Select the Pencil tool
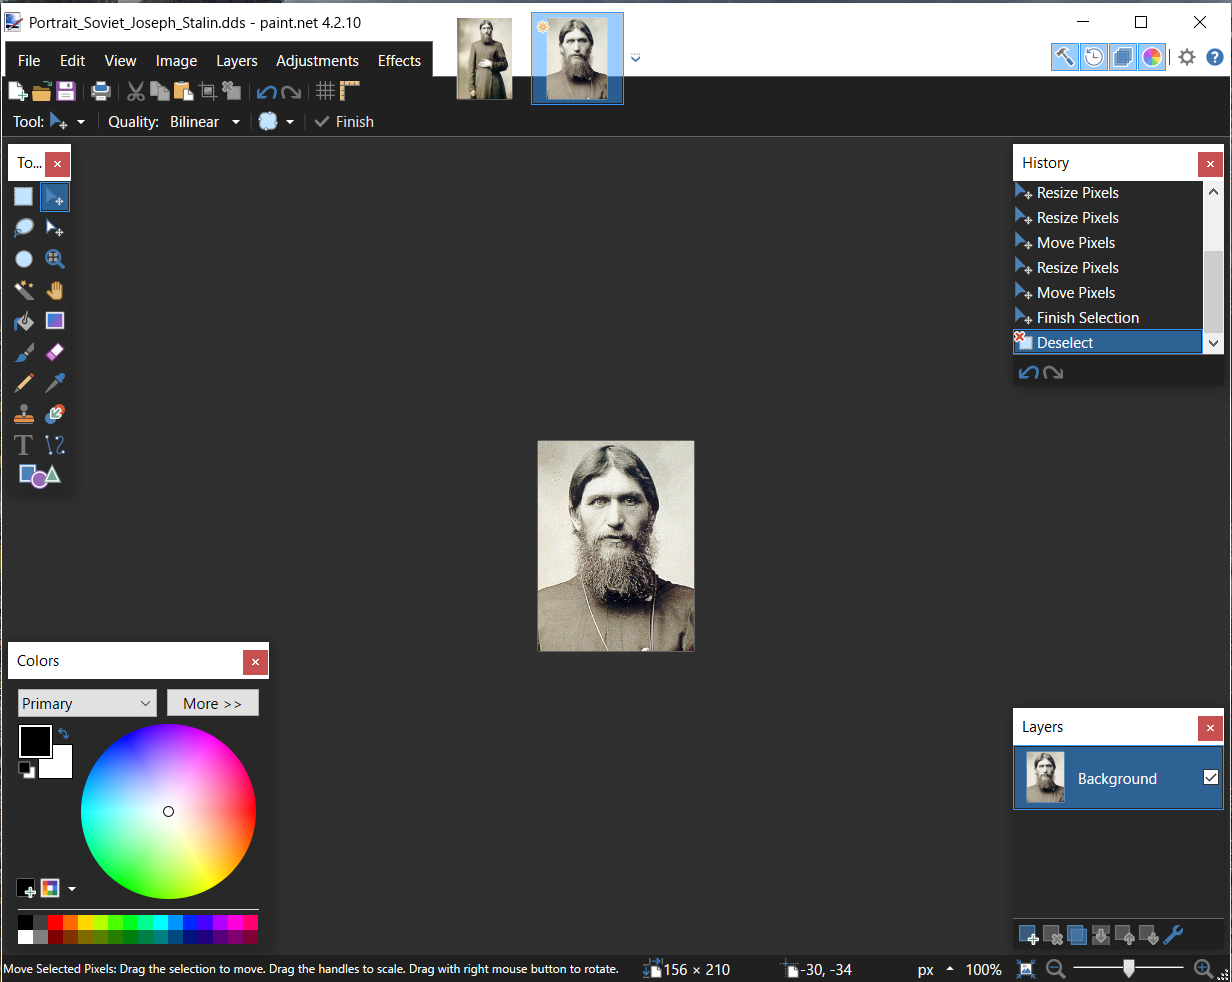Image resolution: width=1232 pixels, height=982 pixels. [x=24, y=383]
